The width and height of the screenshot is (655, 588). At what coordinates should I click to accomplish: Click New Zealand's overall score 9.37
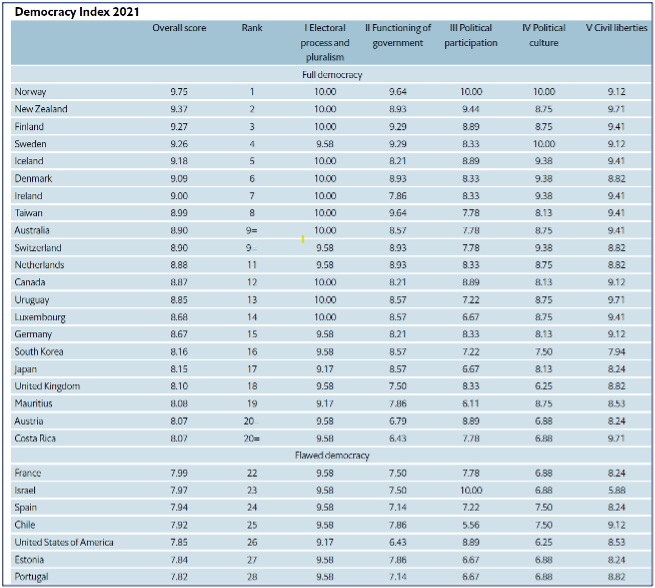[179, 109]
